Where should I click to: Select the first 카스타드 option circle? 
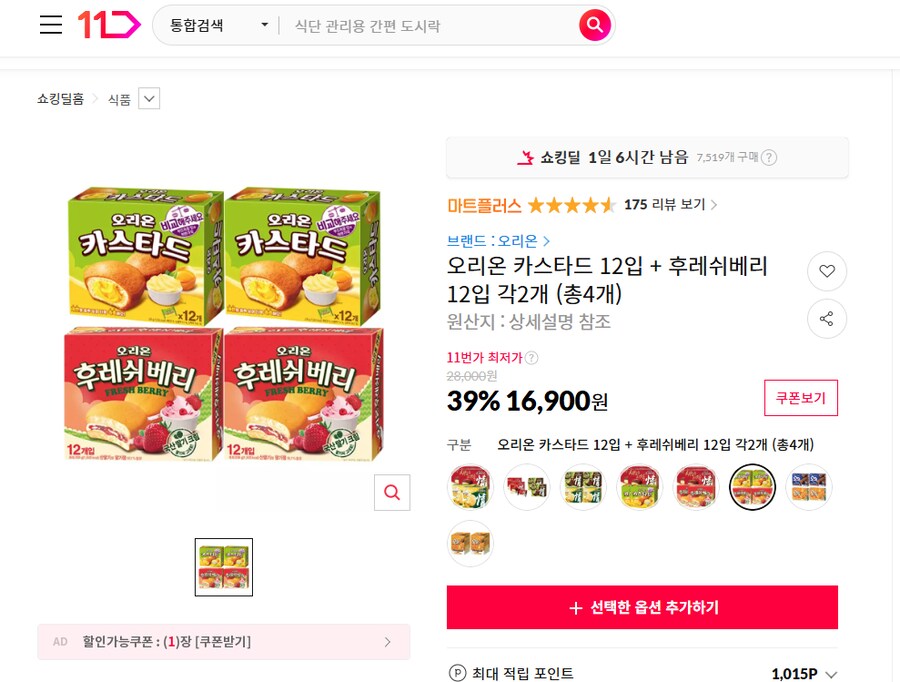point(470,487)
